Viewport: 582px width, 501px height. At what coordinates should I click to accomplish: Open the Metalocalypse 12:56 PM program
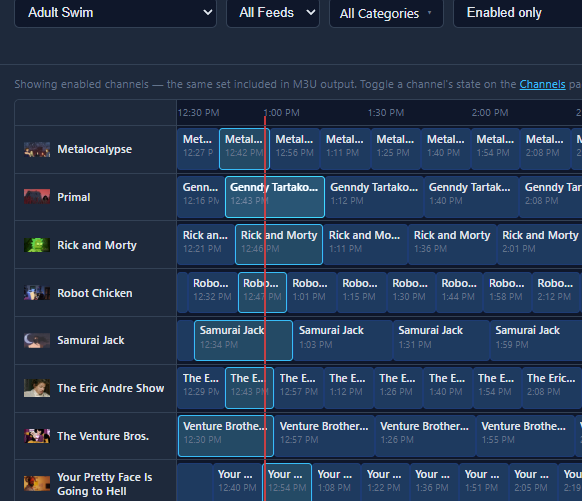[x=295, y=149]
